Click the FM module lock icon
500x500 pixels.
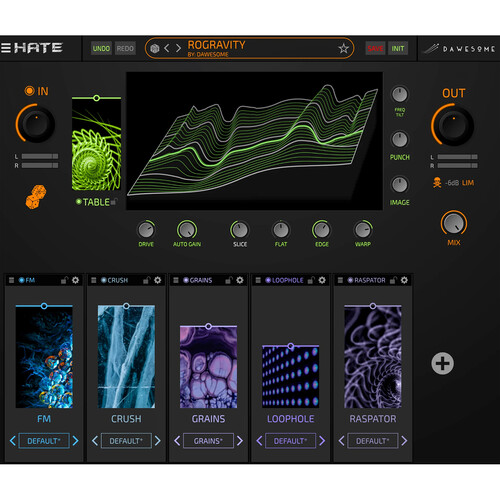pos(64,280)
